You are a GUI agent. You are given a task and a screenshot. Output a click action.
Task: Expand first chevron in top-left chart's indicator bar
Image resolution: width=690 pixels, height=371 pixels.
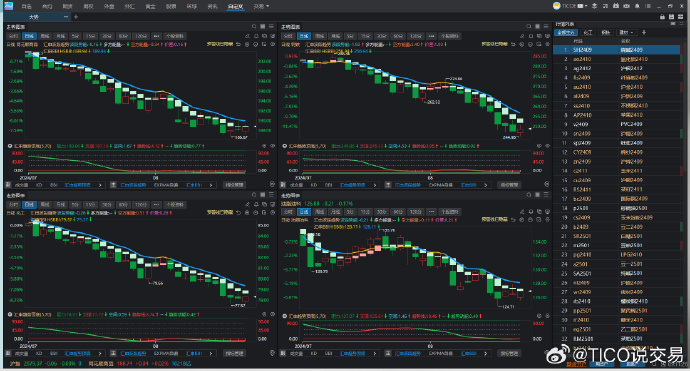point(100,185)
